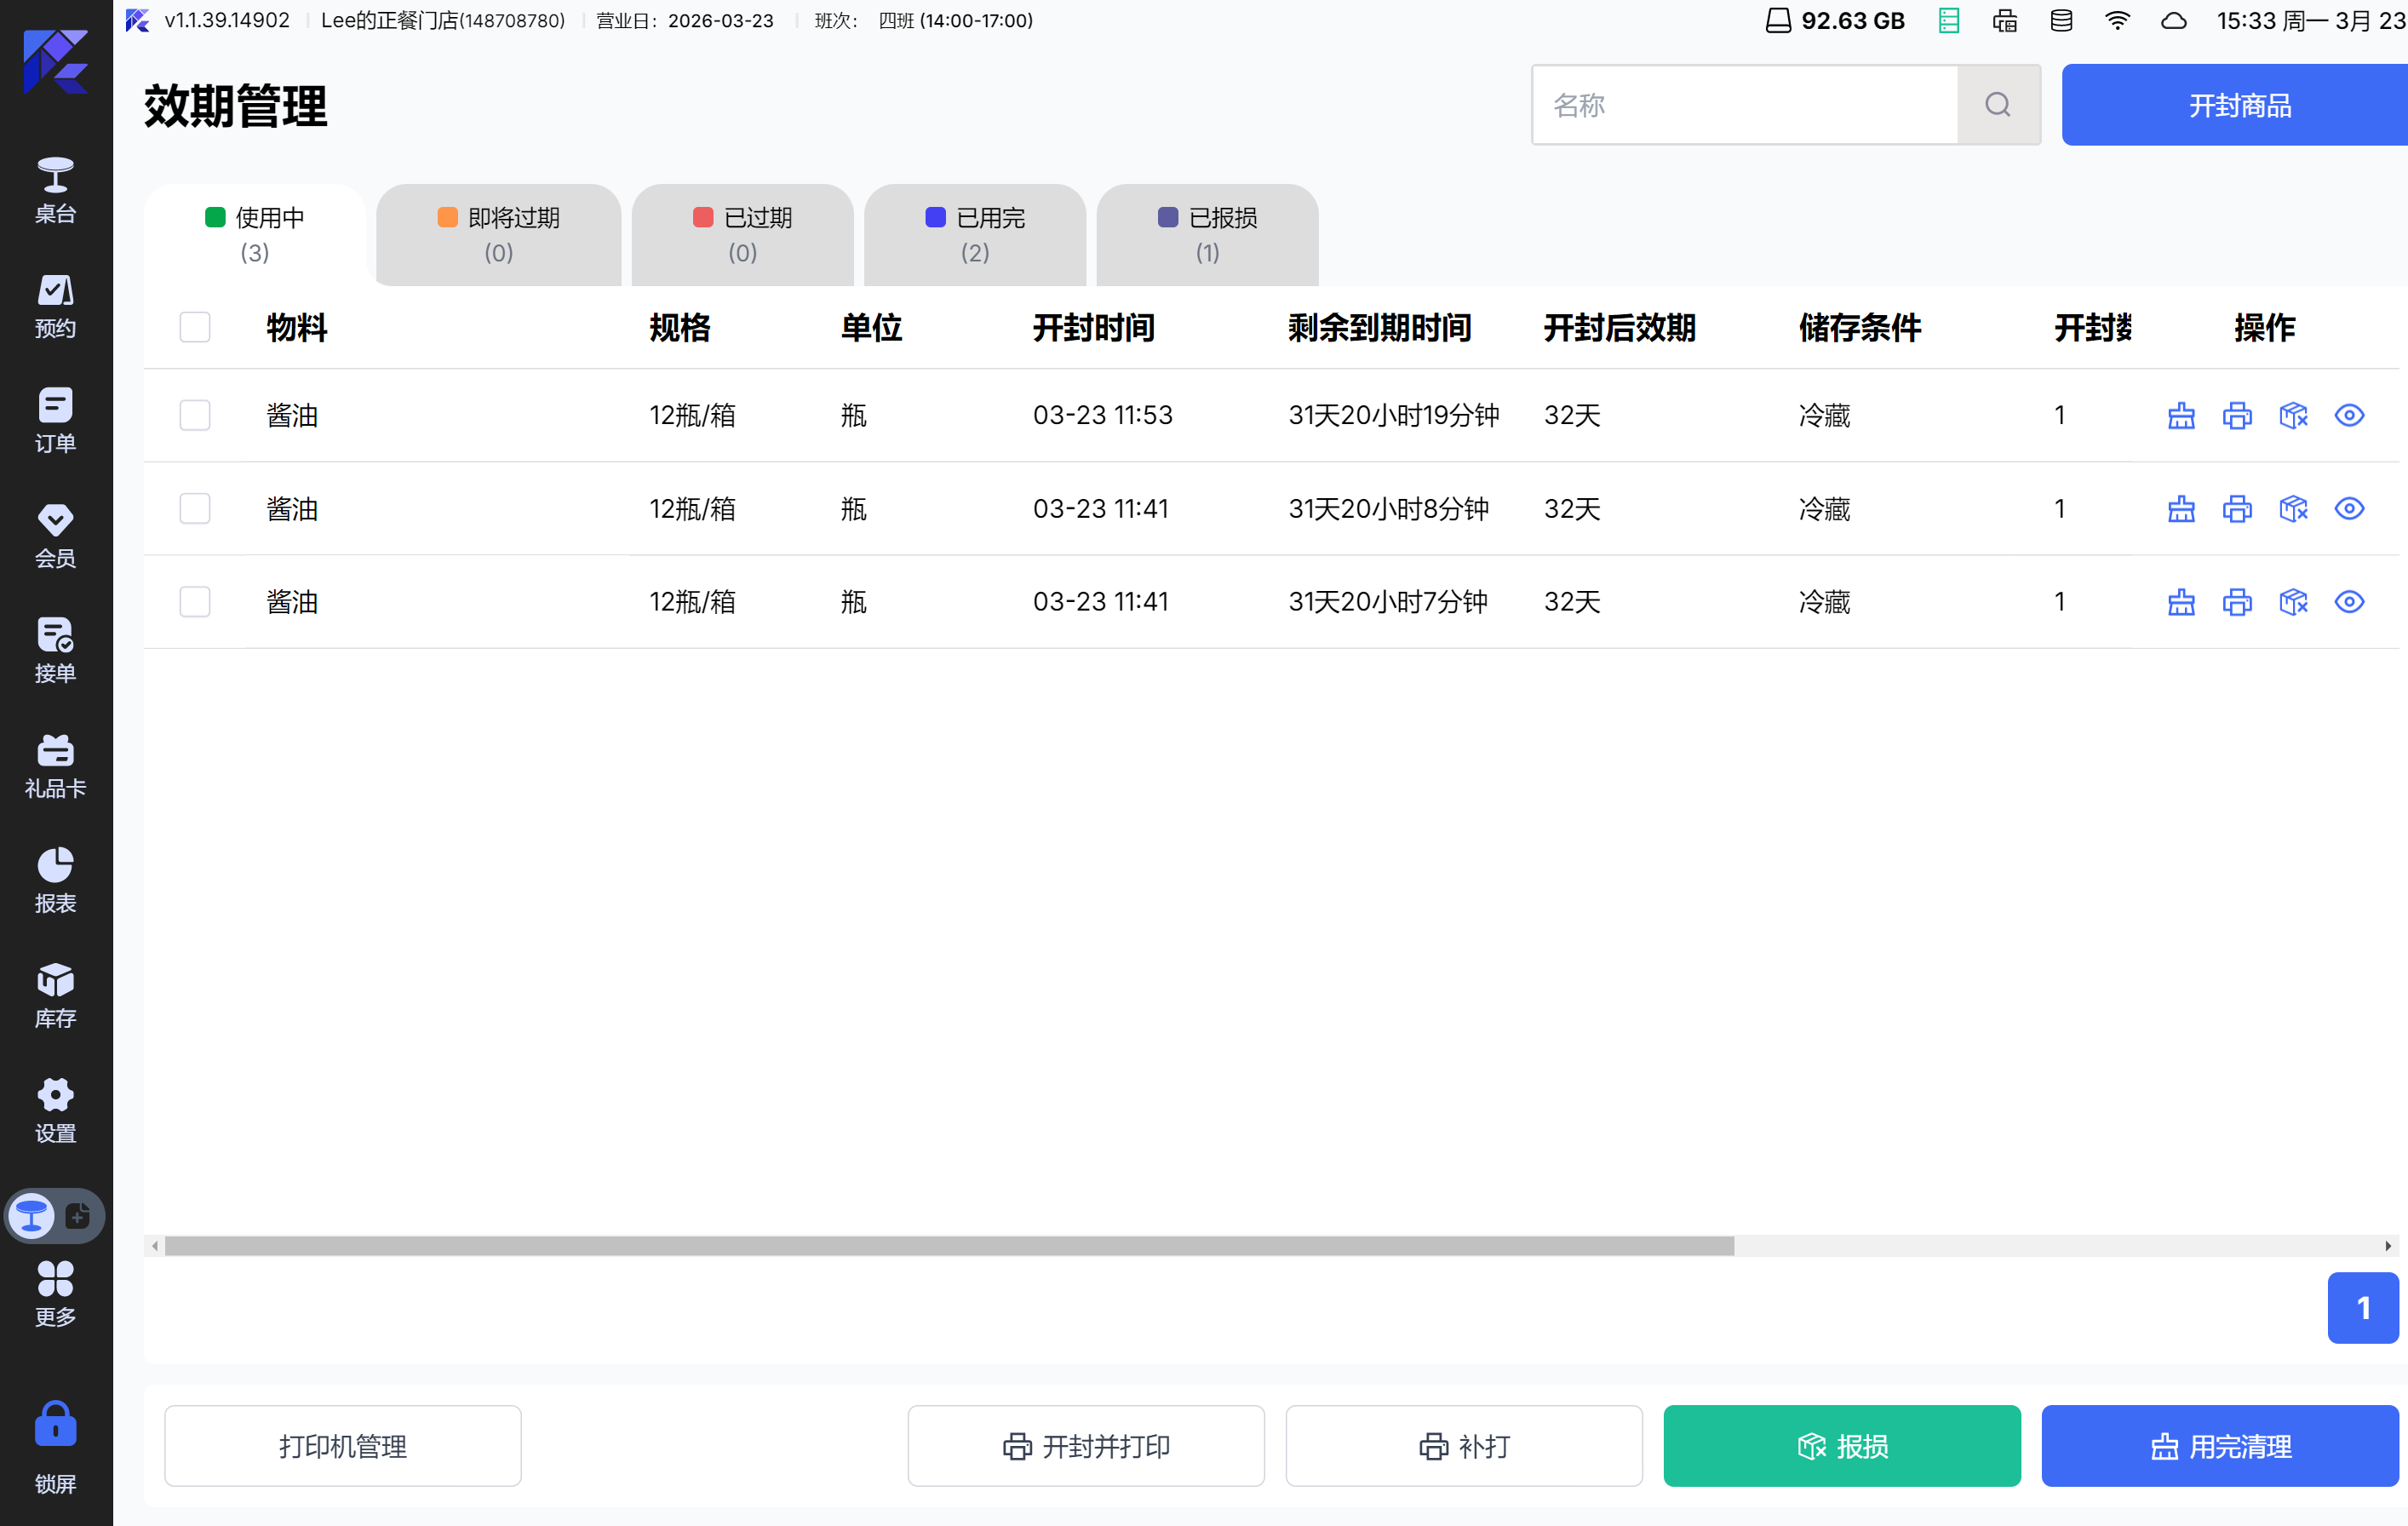Click used-up clean icon on first 酱油 row
2408x1526 pixels.
pos(2181,415)
